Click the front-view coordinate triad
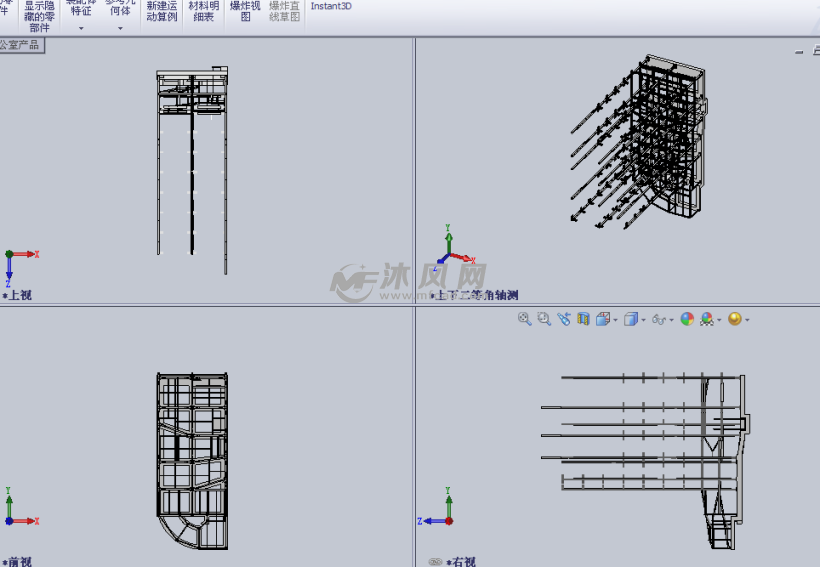 pyautogui.click(x=21, y=507)
